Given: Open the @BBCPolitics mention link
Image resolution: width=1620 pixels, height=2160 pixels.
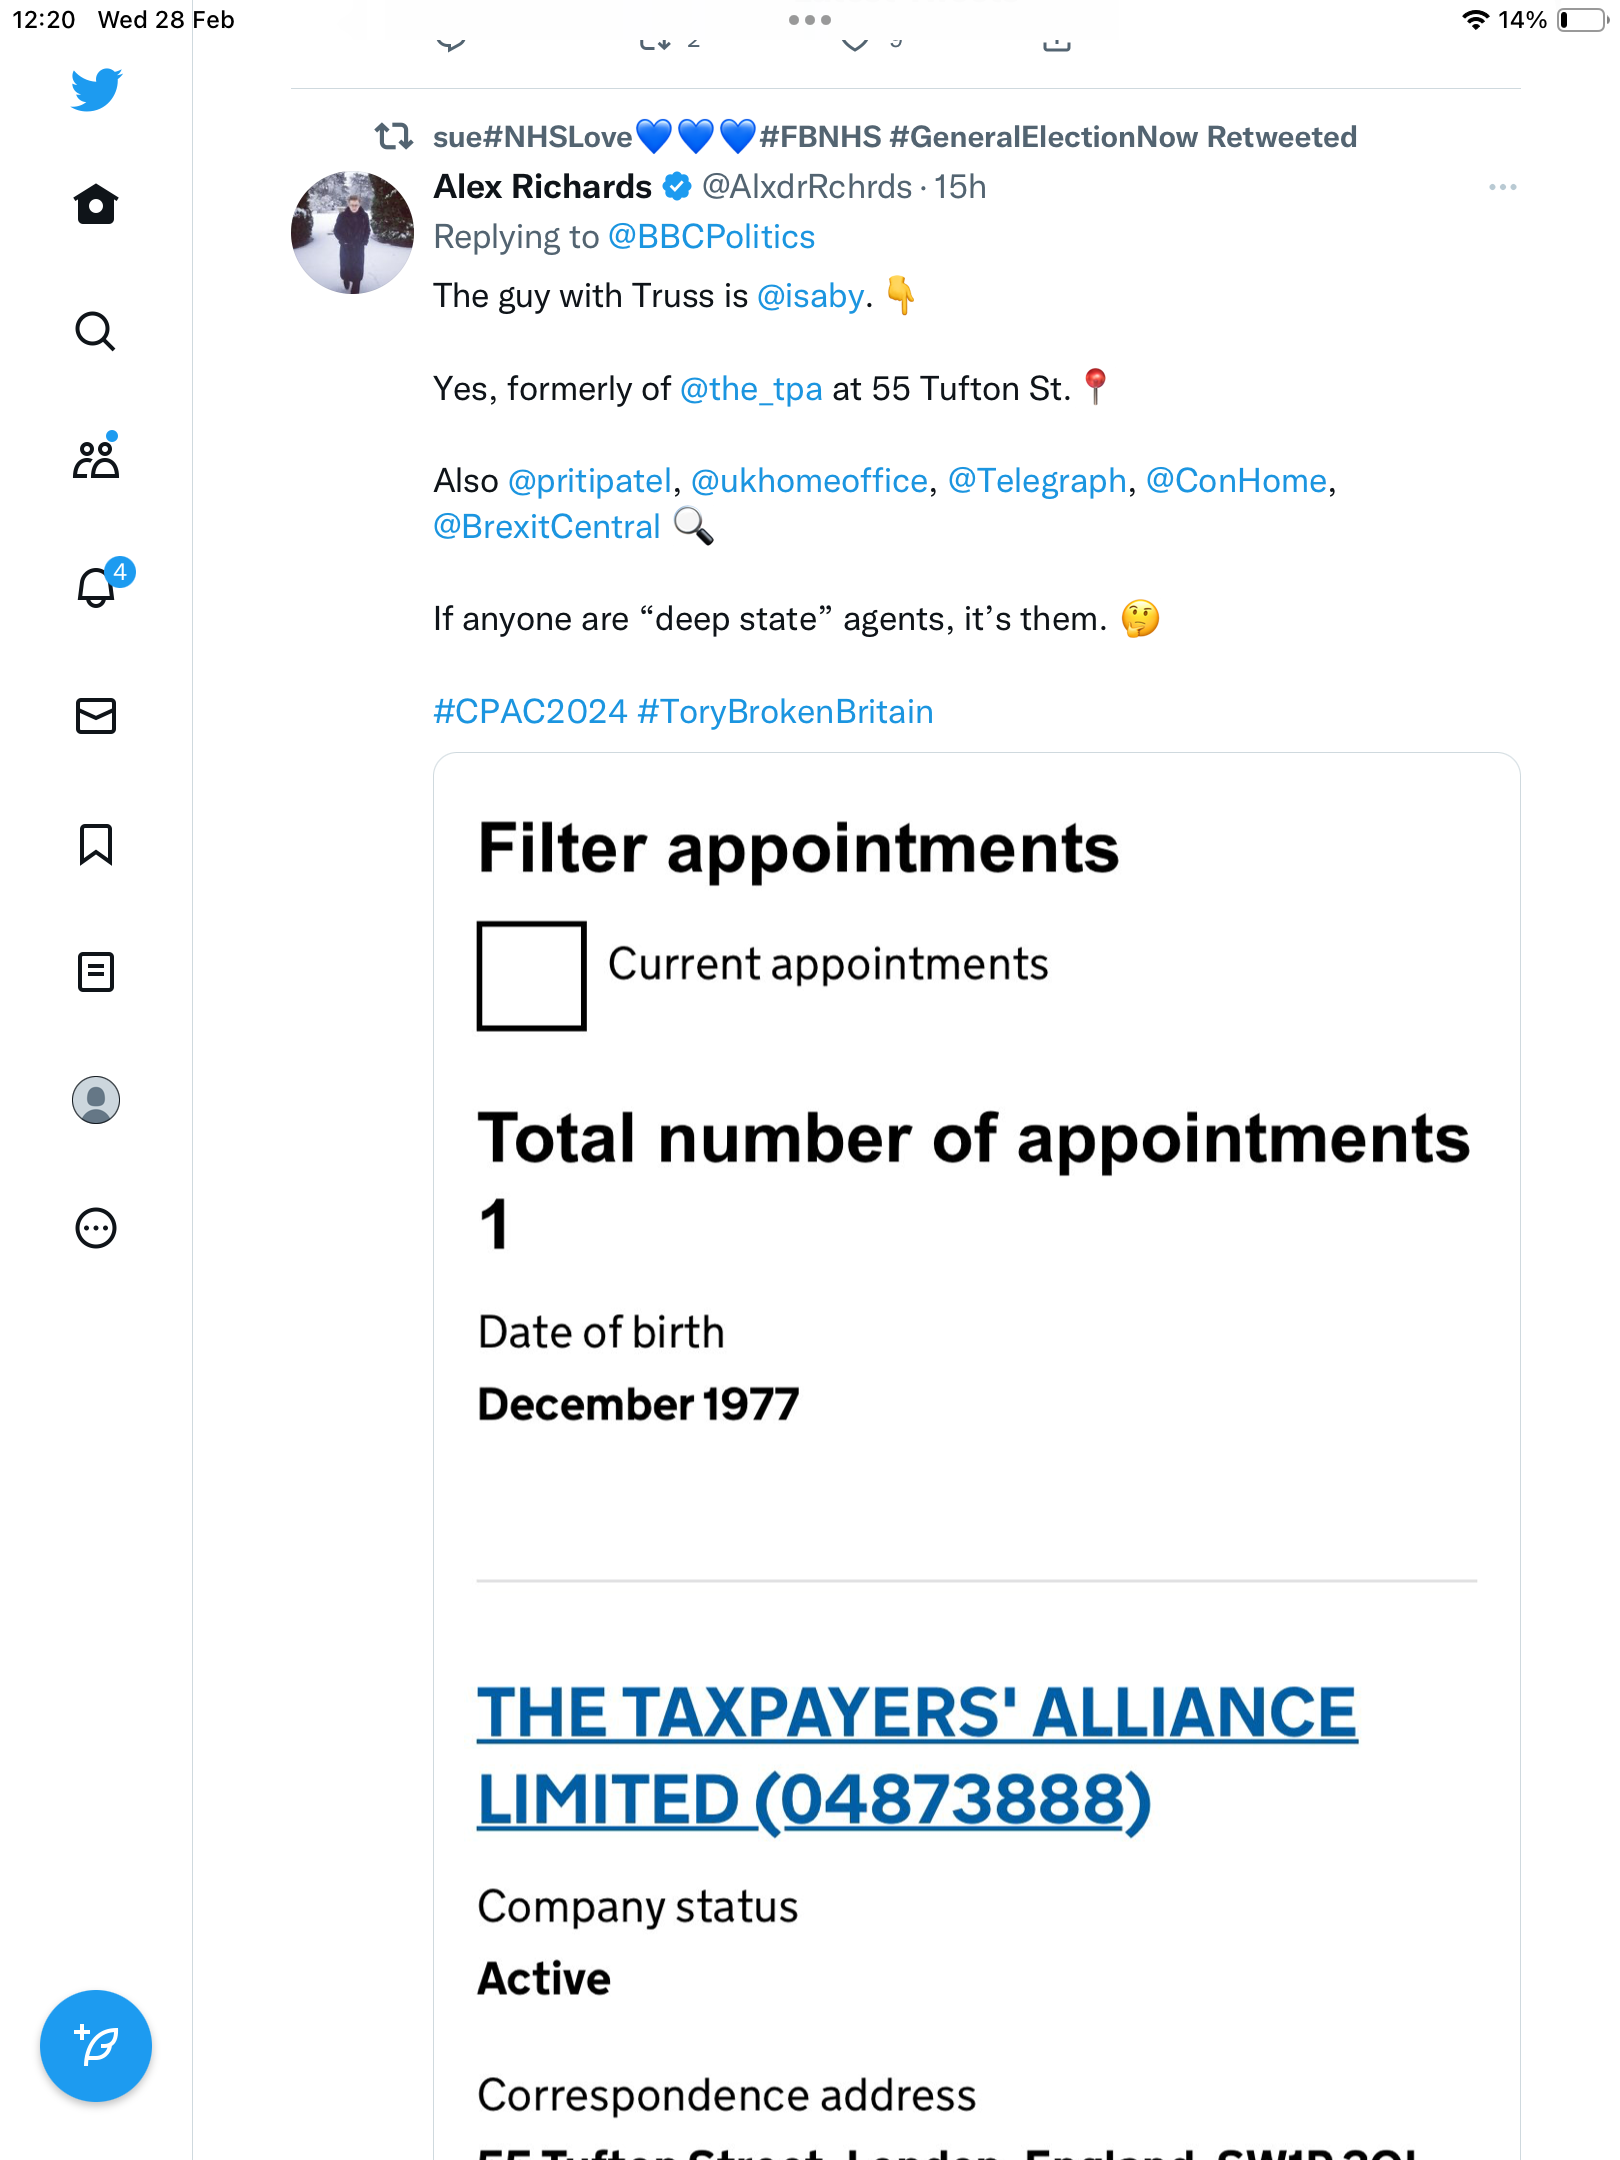Looking at the screenshot, I should [711, 237].
